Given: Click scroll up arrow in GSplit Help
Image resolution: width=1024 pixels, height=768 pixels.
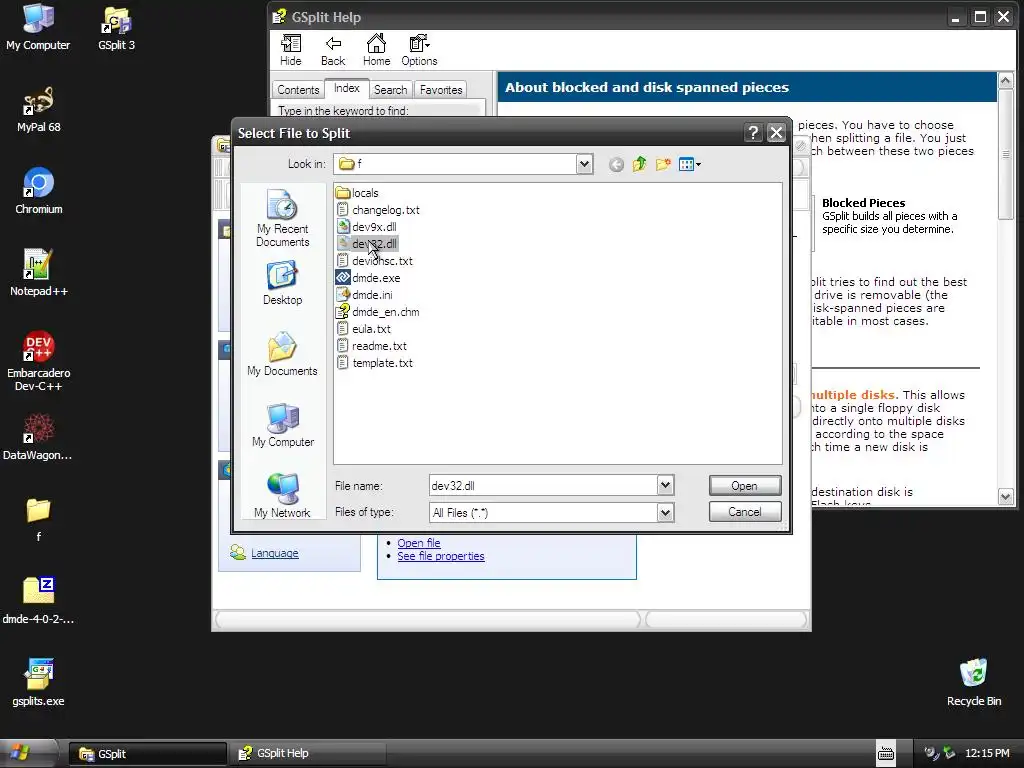Looking at the screenshot, I should pyautogui.click(x=1006, y=81).
